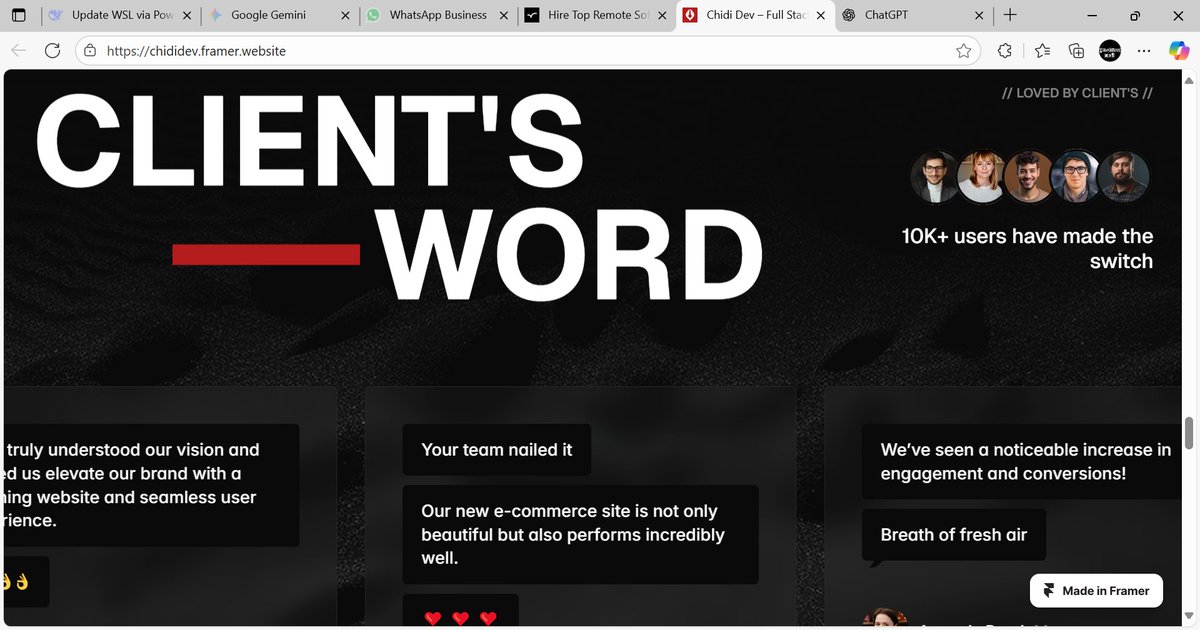Click the OK hand emoji bubble
This screenshot has height=630, width=1200.
(x=25, y=581)
